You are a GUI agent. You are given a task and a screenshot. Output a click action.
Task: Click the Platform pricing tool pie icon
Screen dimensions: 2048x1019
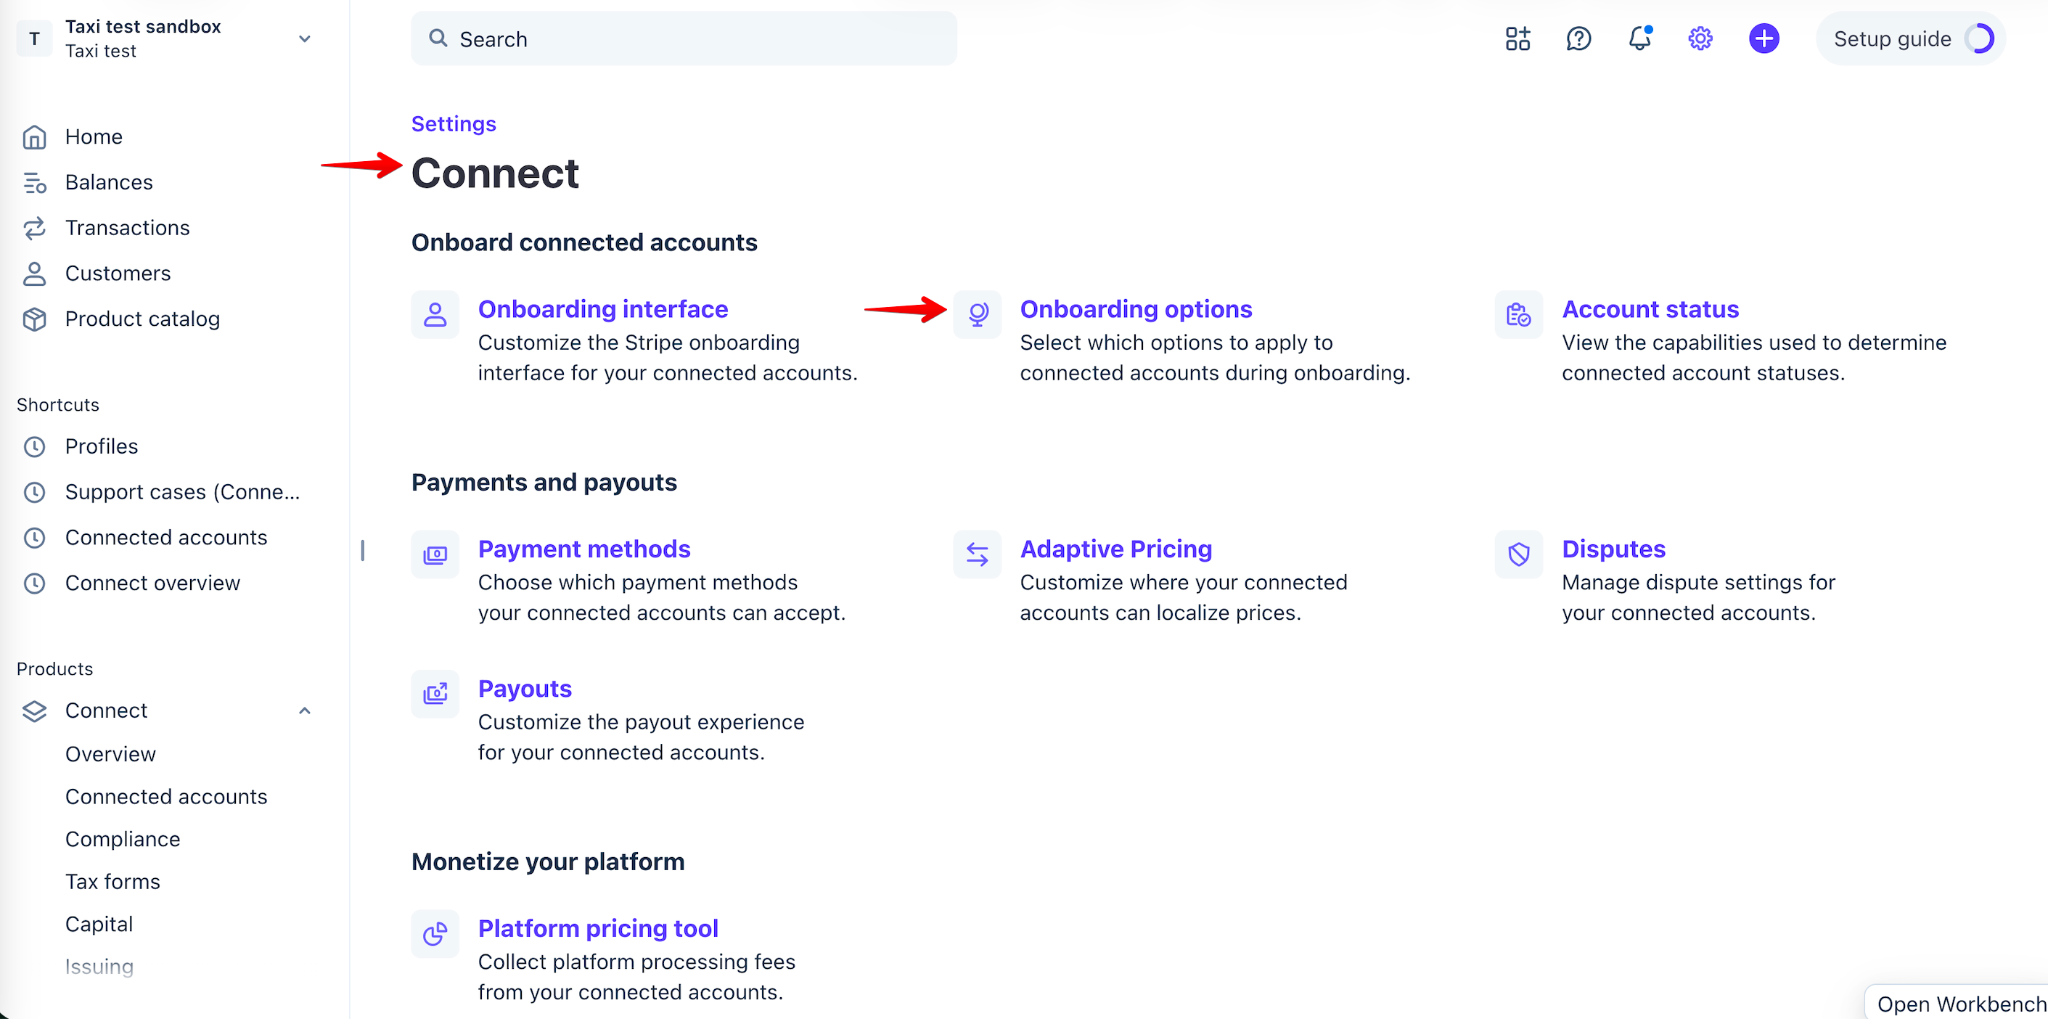point(435,934)
